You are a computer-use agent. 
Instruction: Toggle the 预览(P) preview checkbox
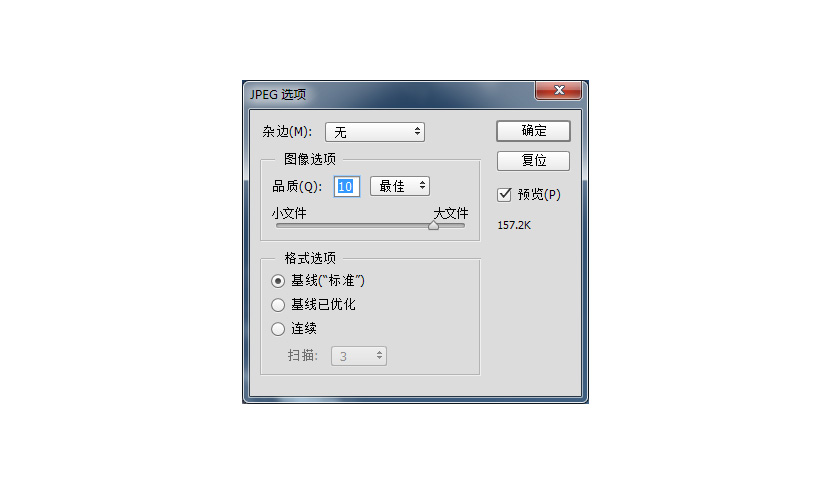click(504, 195)
